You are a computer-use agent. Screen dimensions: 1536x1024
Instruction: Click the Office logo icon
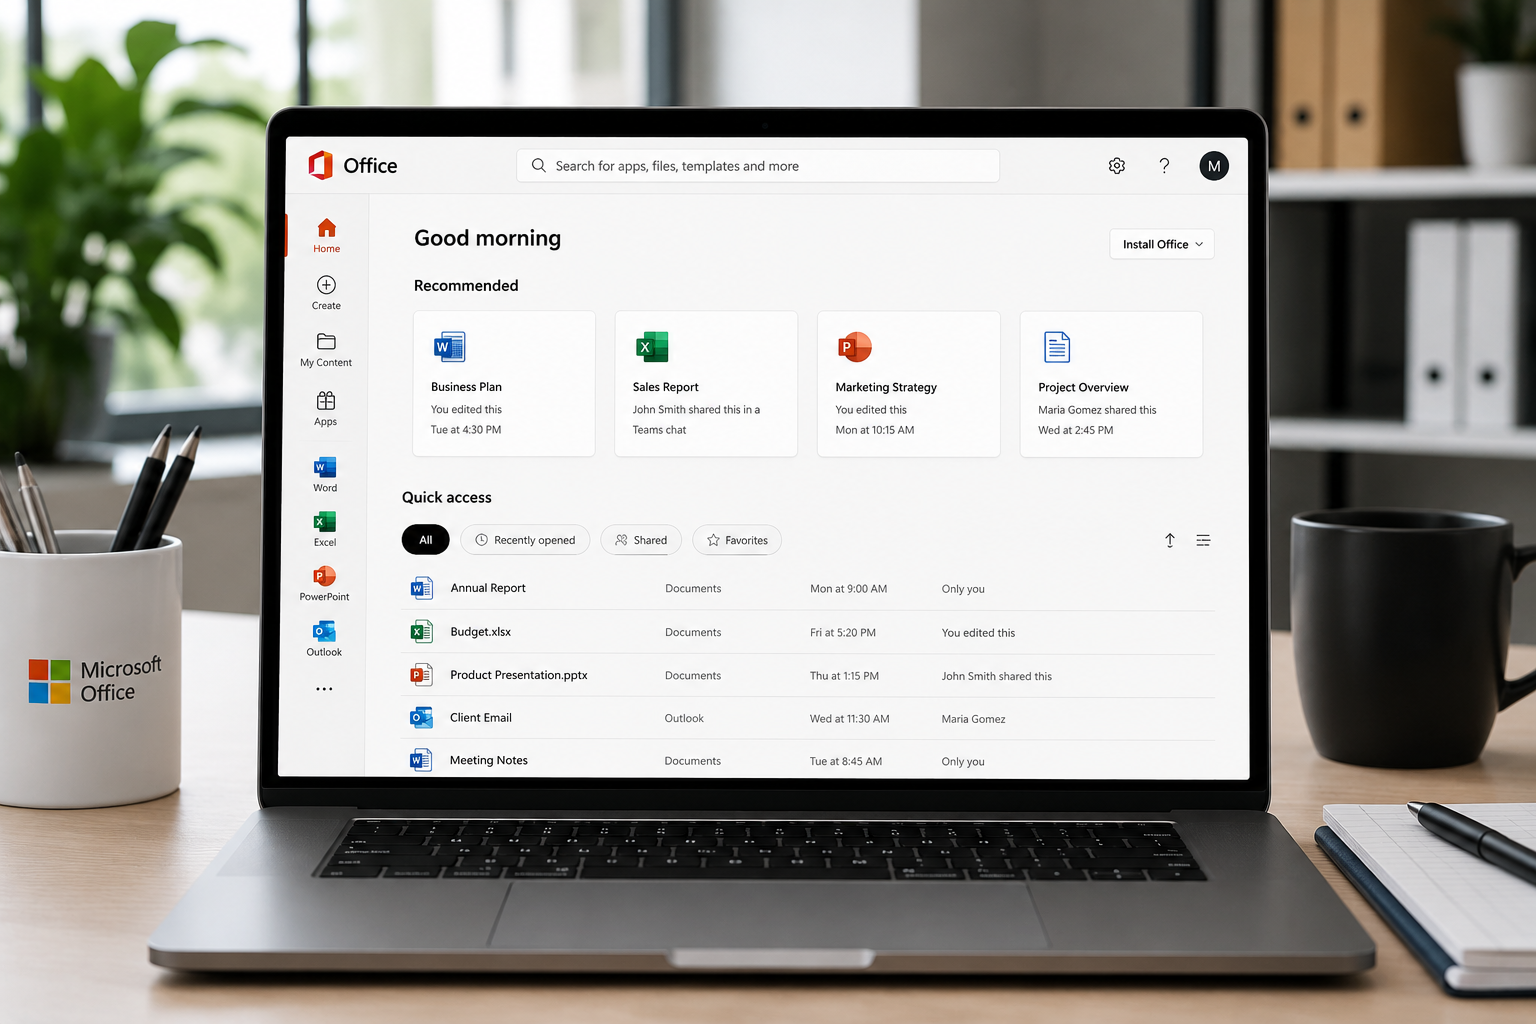pos(320,165)
